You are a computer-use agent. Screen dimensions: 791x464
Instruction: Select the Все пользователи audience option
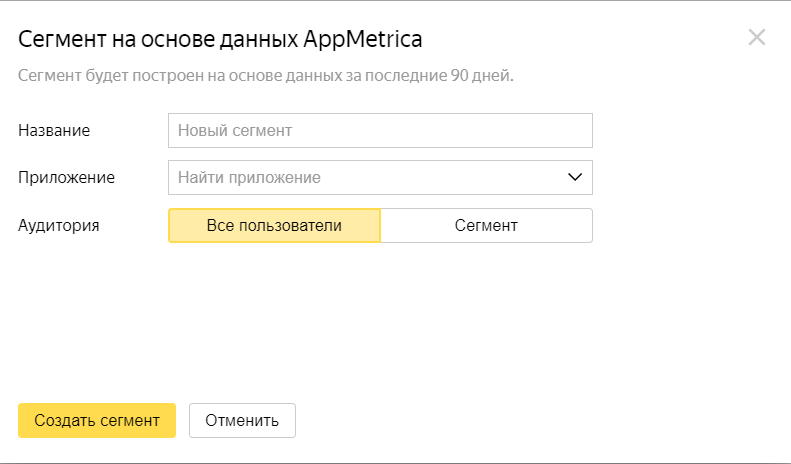[274, 225]
